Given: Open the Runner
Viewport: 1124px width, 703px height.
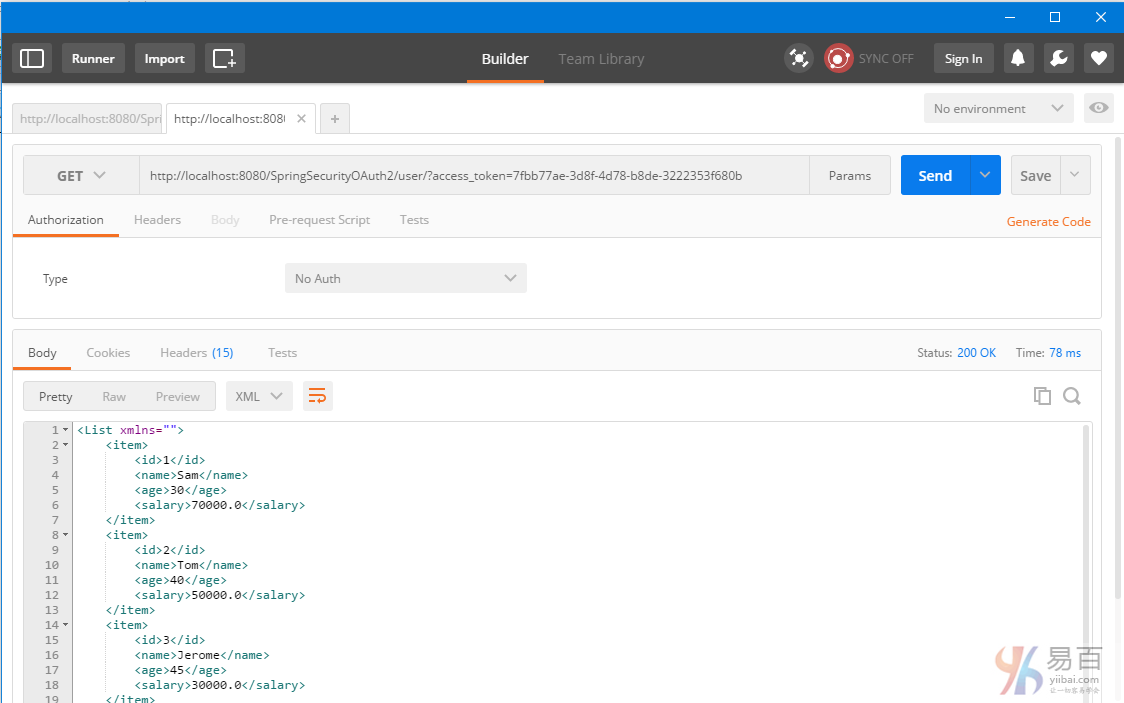Looking at the screenshot, I should pos(93,58).
